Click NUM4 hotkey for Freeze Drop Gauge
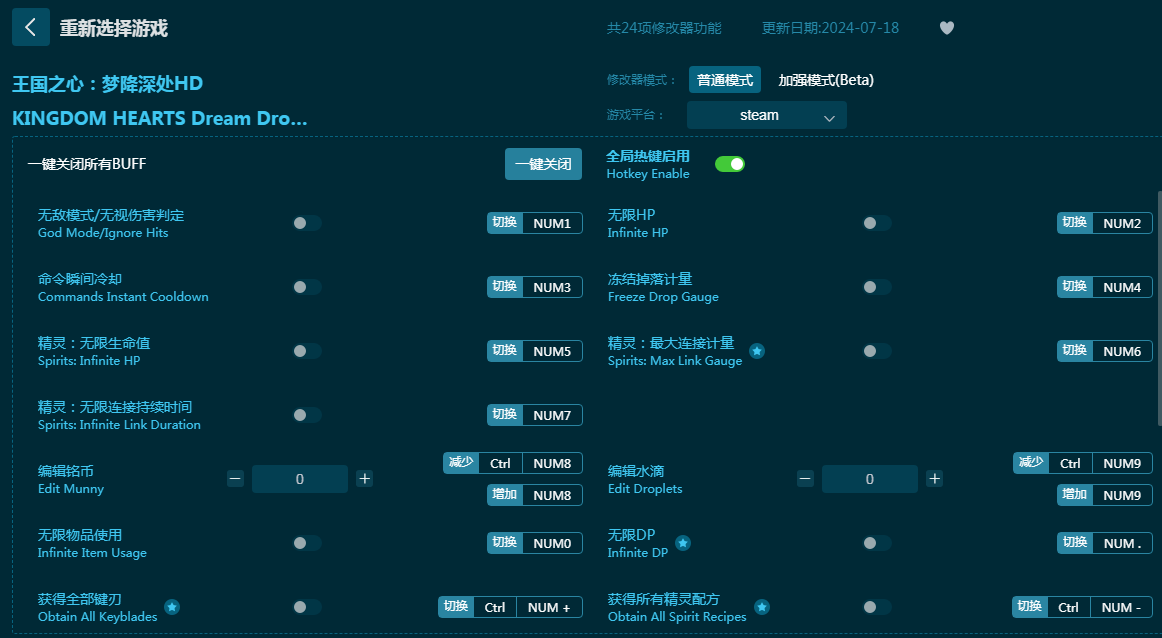The height and width of the screenshot is (638, 1162). 1104,287
